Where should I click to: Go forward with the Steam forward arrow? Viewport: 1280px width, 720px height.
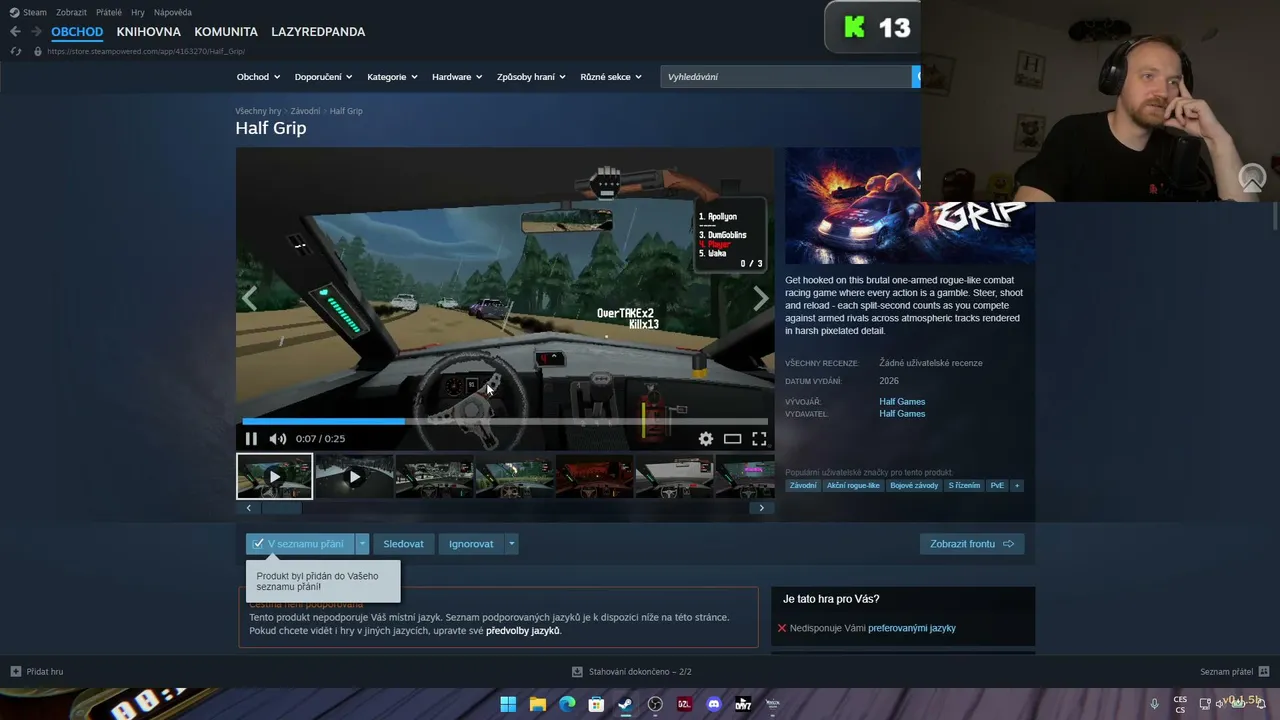(36, 32)
